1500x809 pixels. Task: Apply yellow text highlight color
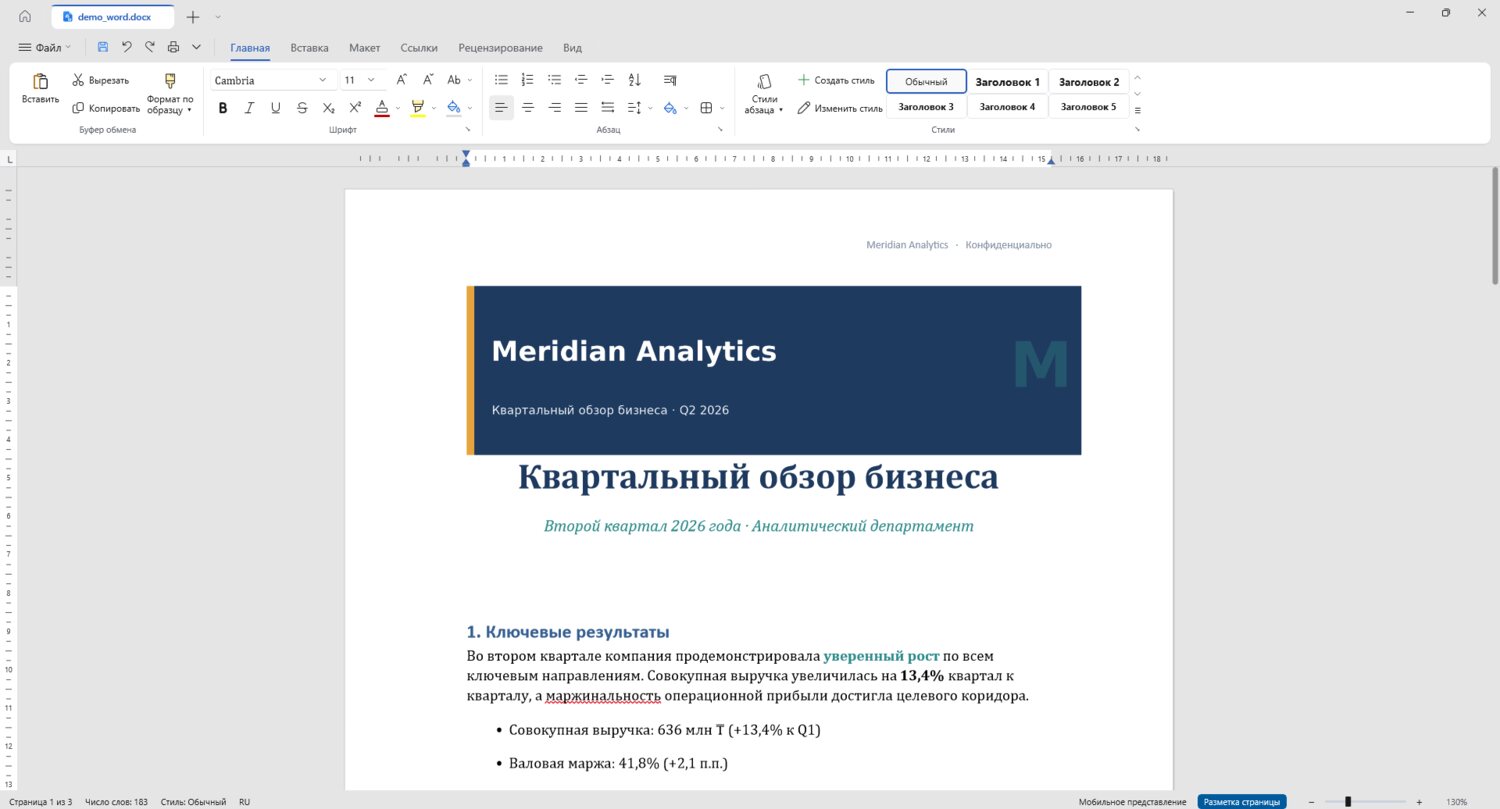[418, 108]
